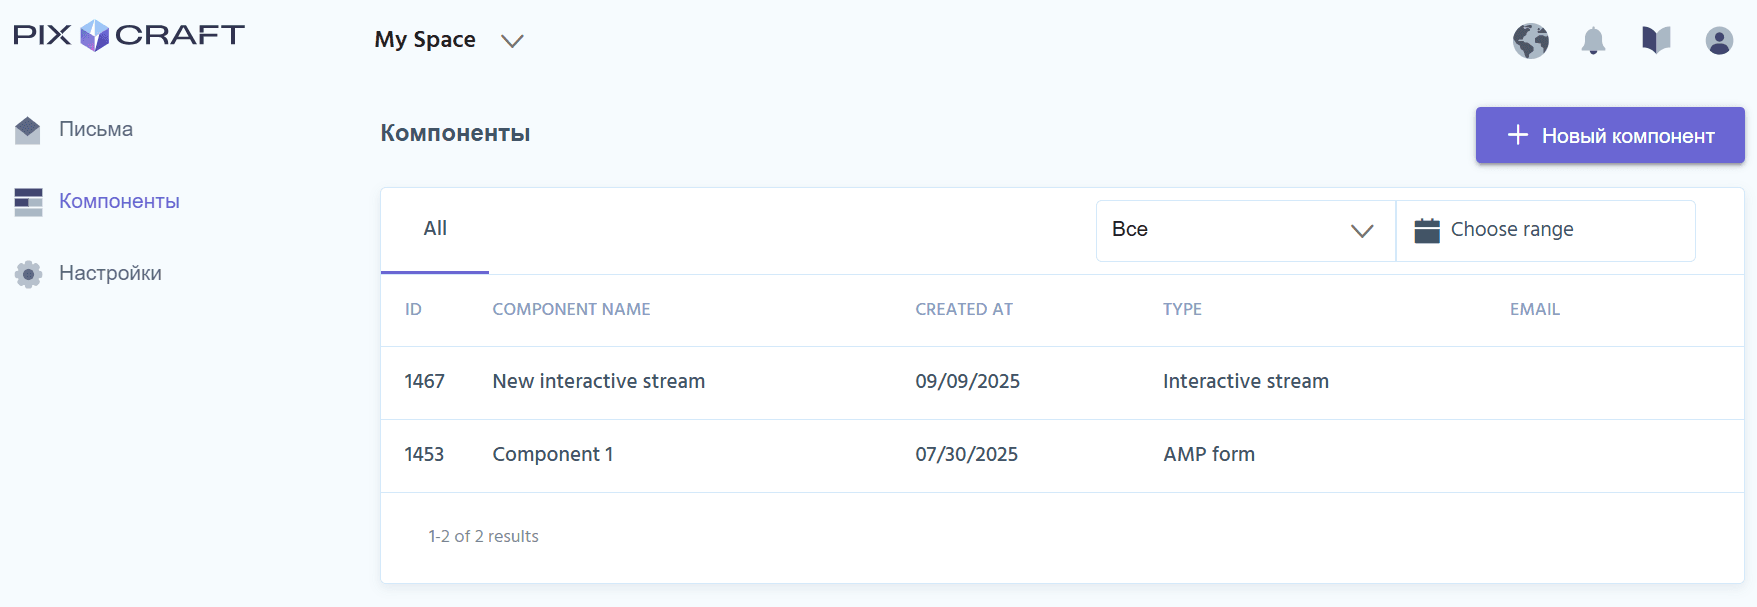The image size is (1757, 607).
Task: Click the PixCraft logo
Action: click(x=129, y=35)
